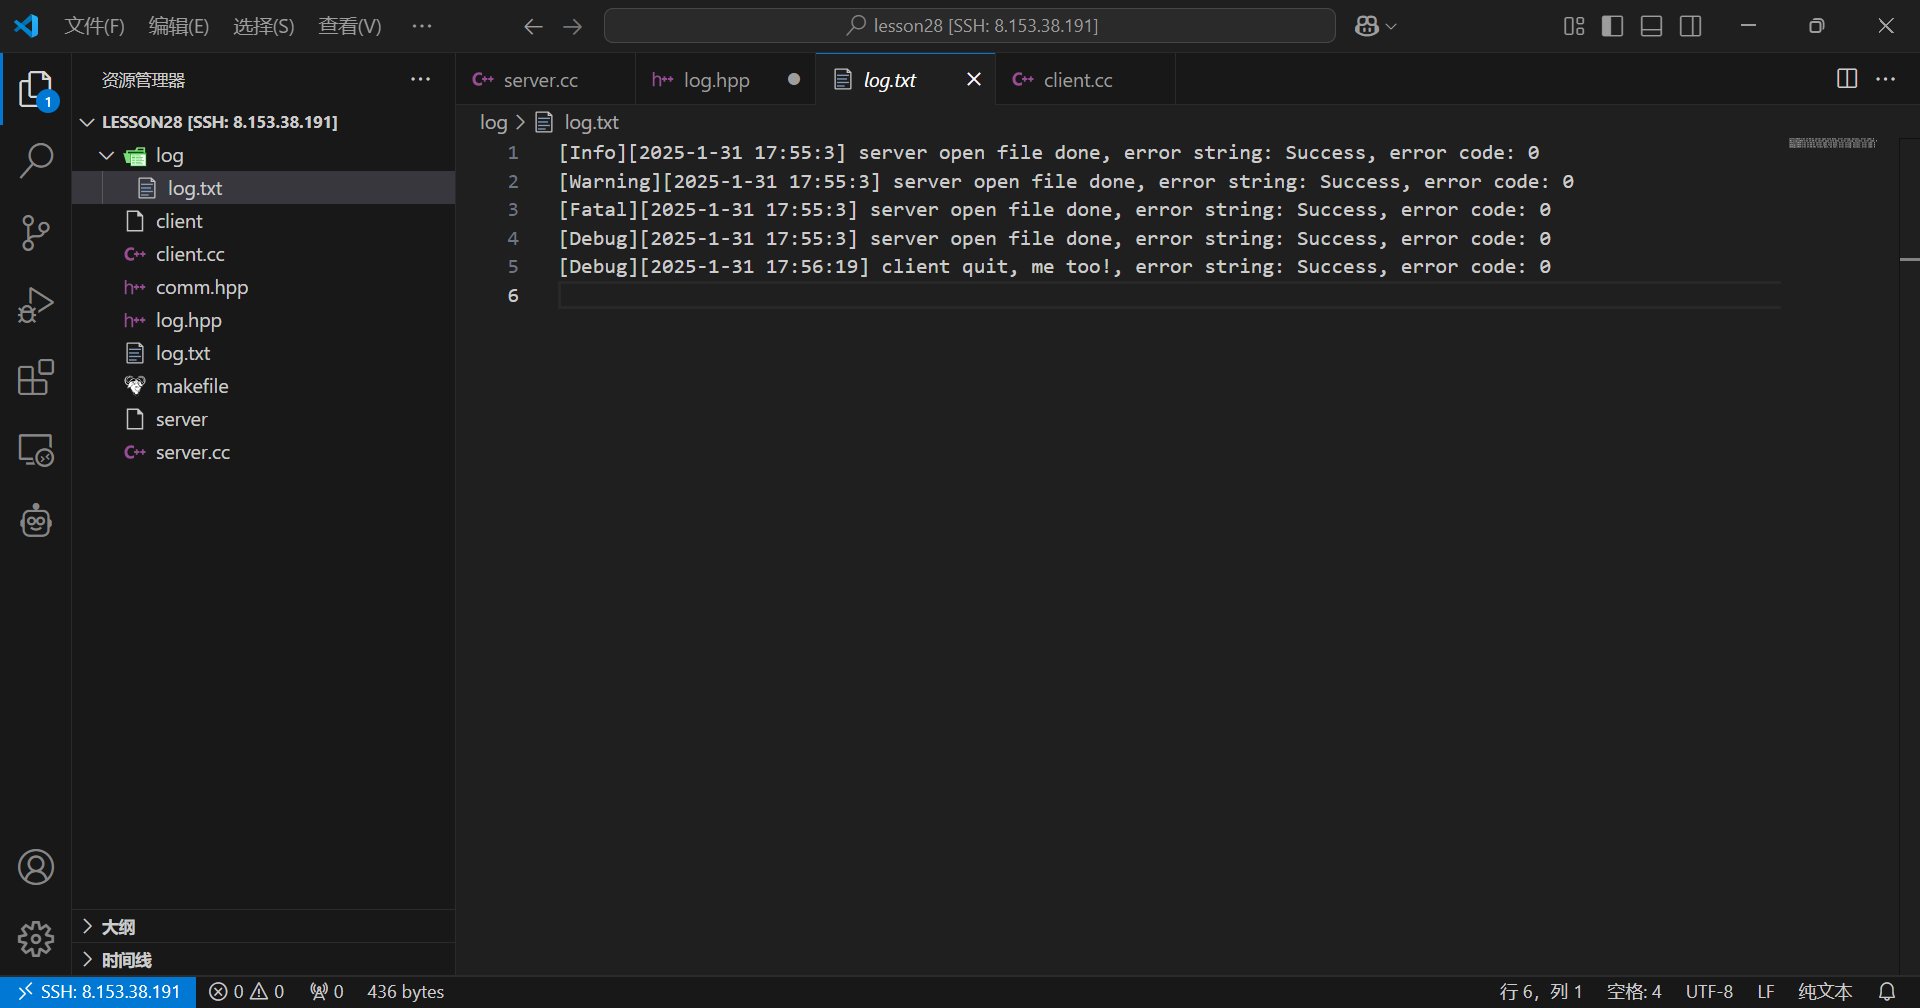Open Run and Debug view icon
The height and width of the screenshot is (1008, 1920).
click(x=36, y=305)
